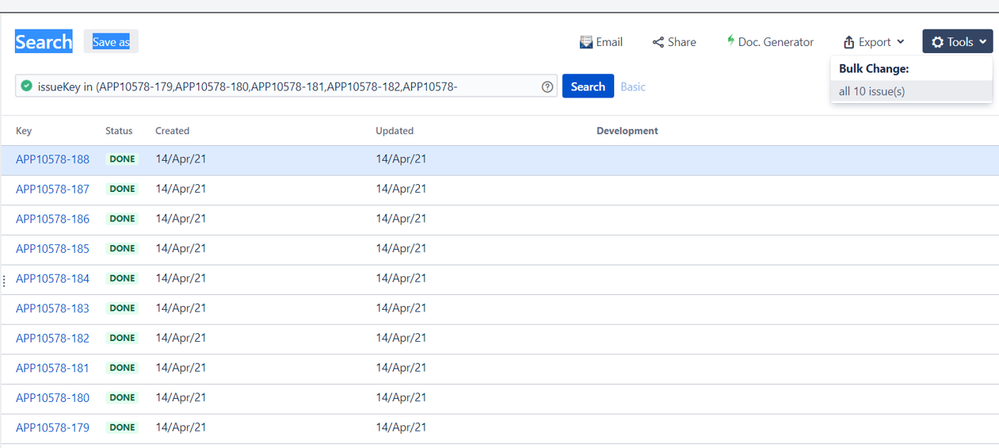
Task: Sort by the Created column header
Action: tap(172, 131)
